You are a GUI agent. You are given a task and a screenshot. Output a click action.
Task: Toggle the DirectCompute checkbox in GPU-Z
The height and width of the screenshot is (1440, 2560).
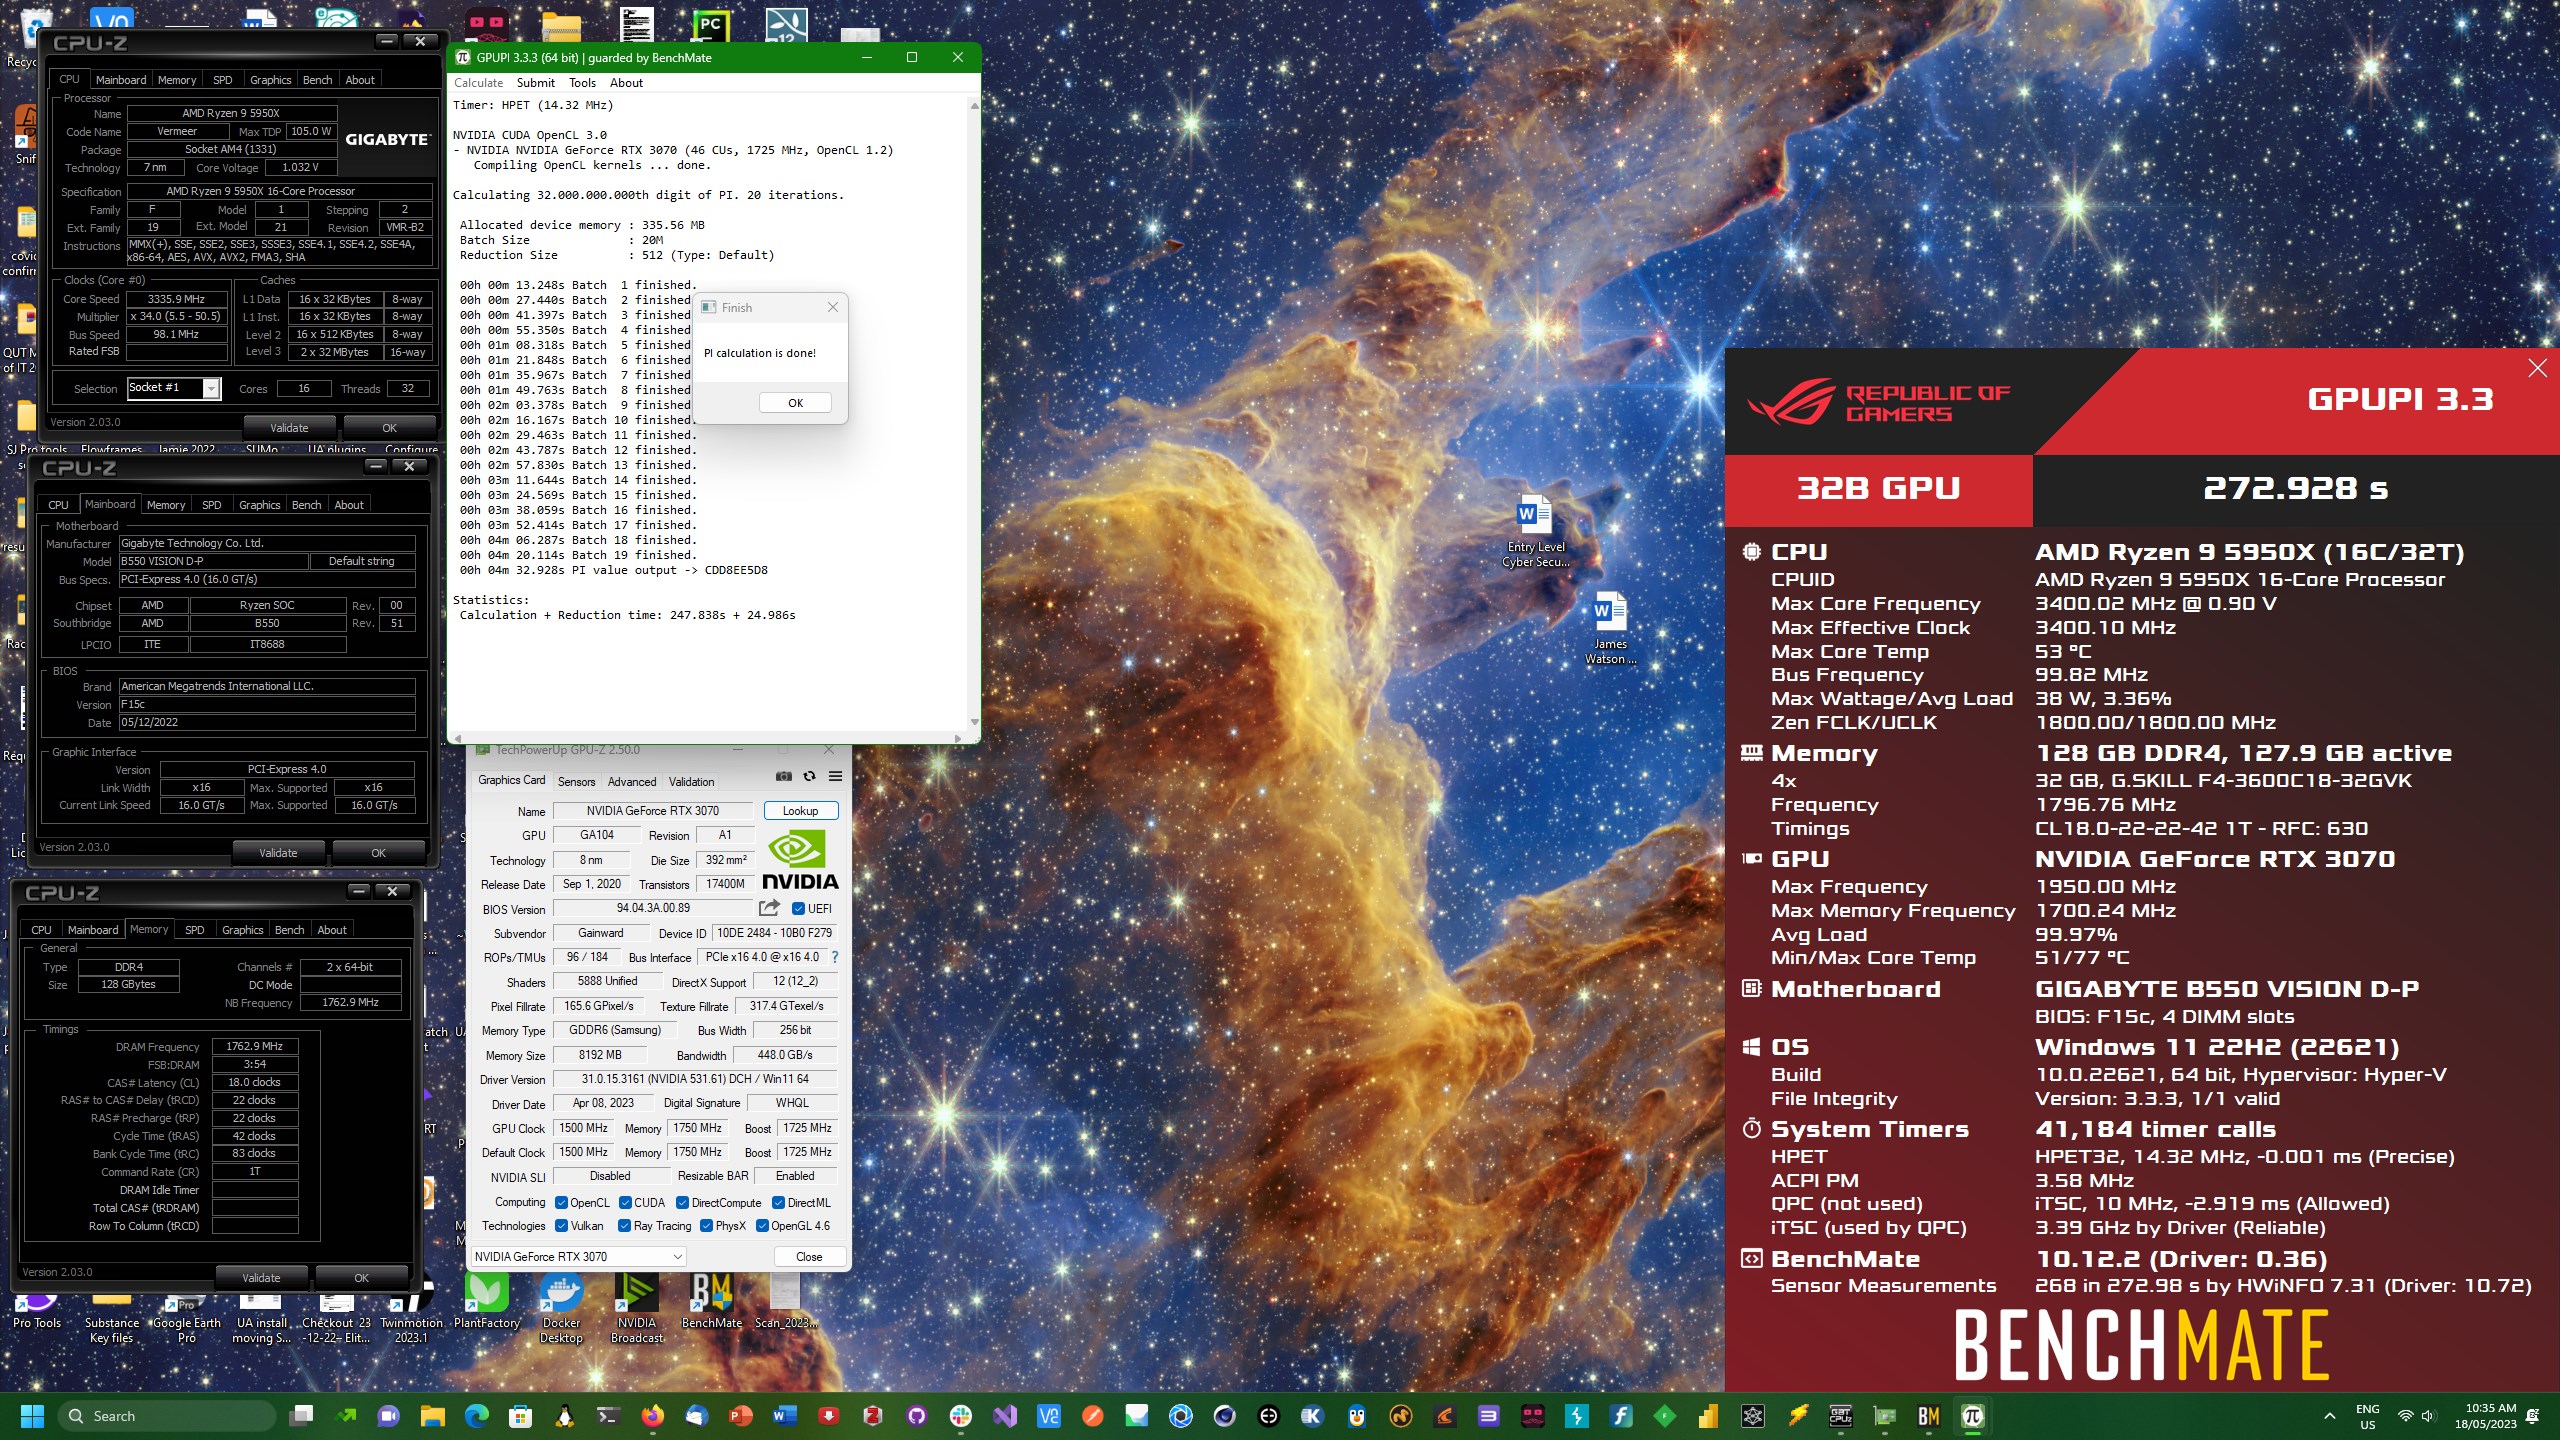[682, 1203]
